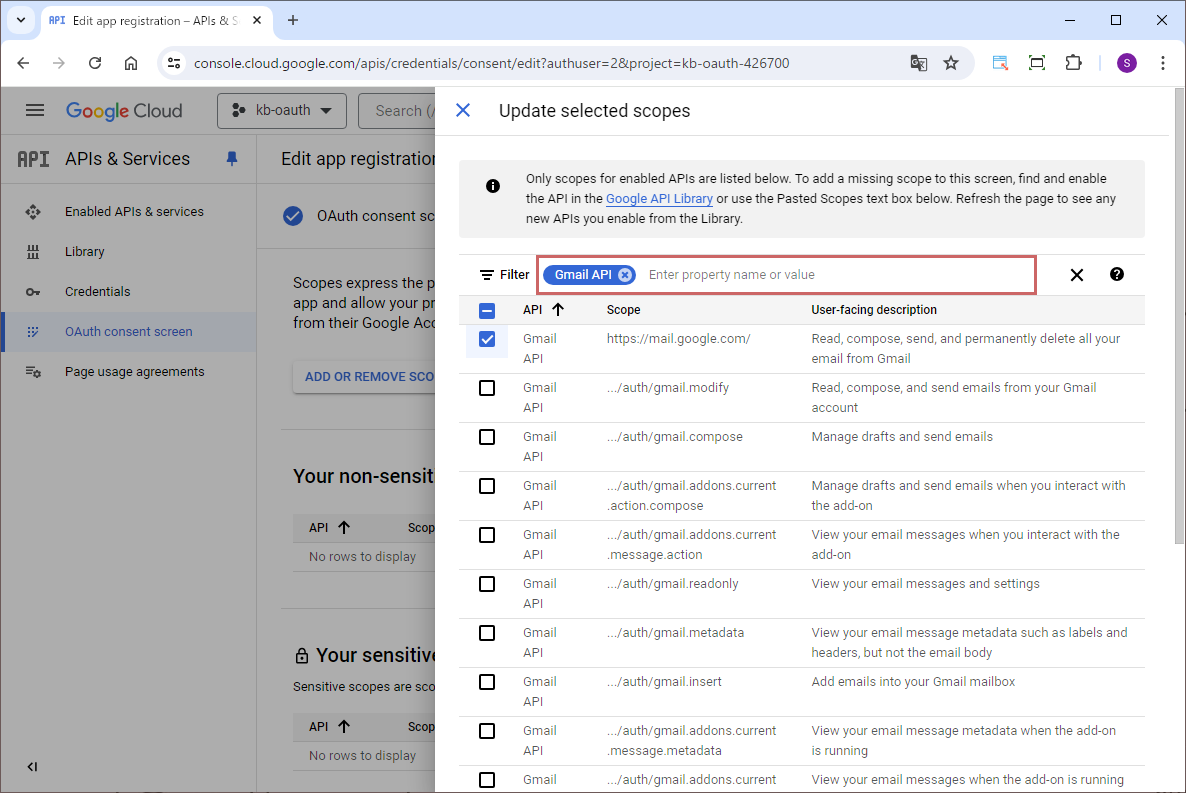
Task: Clear all filters with the X icon
Action: (1076, 275)
